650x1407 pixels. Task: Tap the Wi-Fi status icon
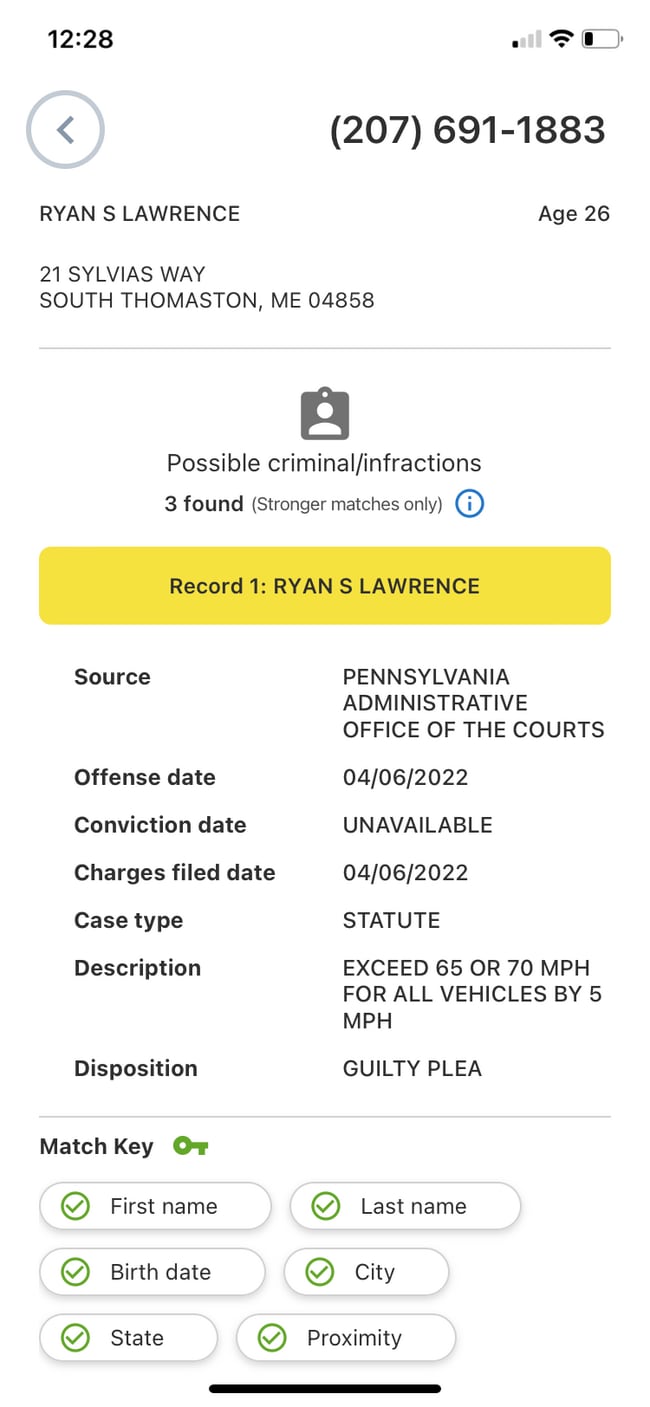562,39
